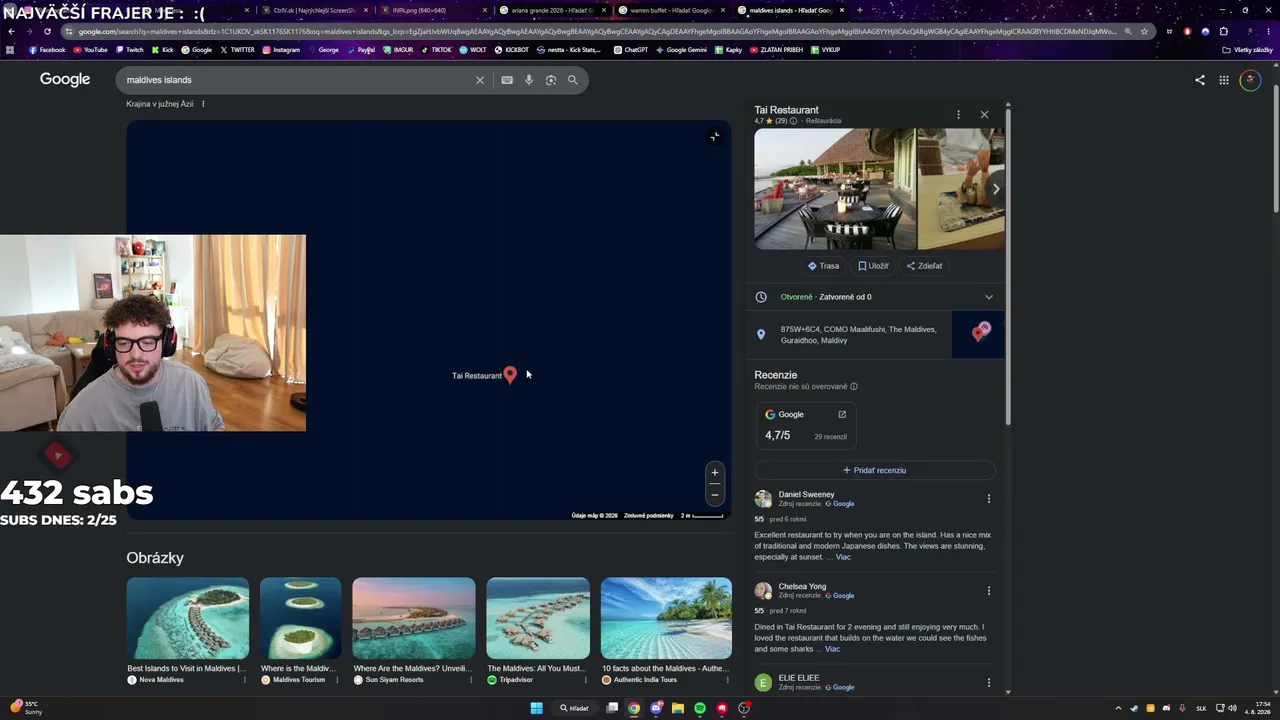Open the Google account avatar menu

(1250, 80)
